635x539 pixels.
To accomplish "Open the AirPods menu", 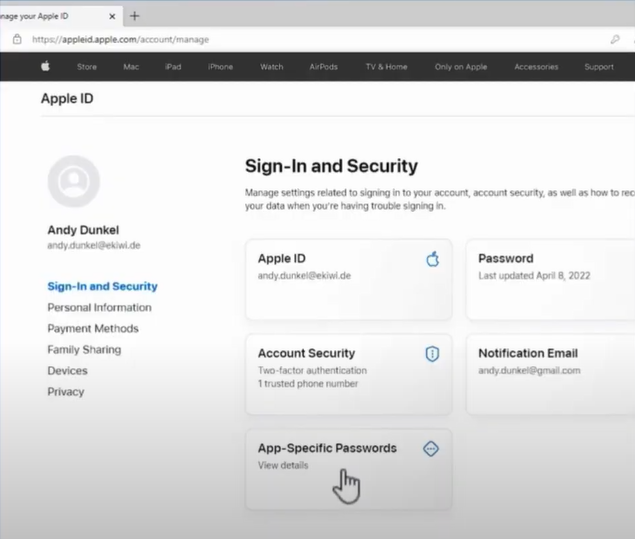I will [x=323, y=67].
